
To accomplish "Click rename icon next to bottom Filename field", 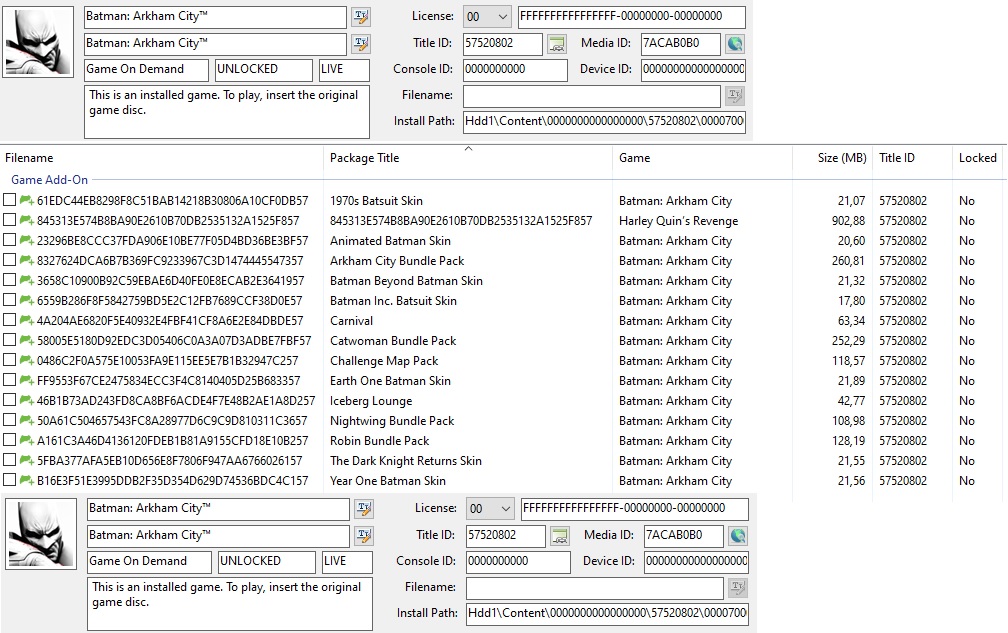I will tap(738, 587).
